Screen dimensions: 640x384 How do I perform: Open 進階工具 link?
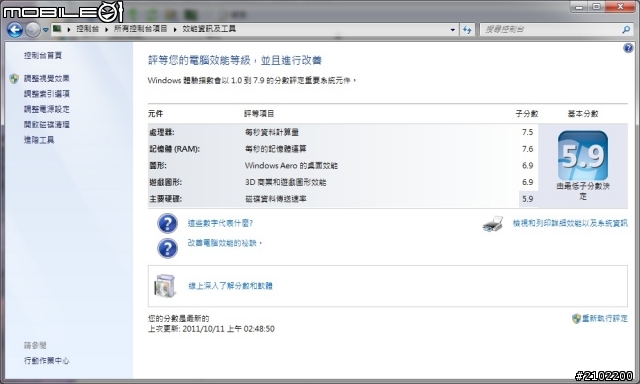(39, 140)
